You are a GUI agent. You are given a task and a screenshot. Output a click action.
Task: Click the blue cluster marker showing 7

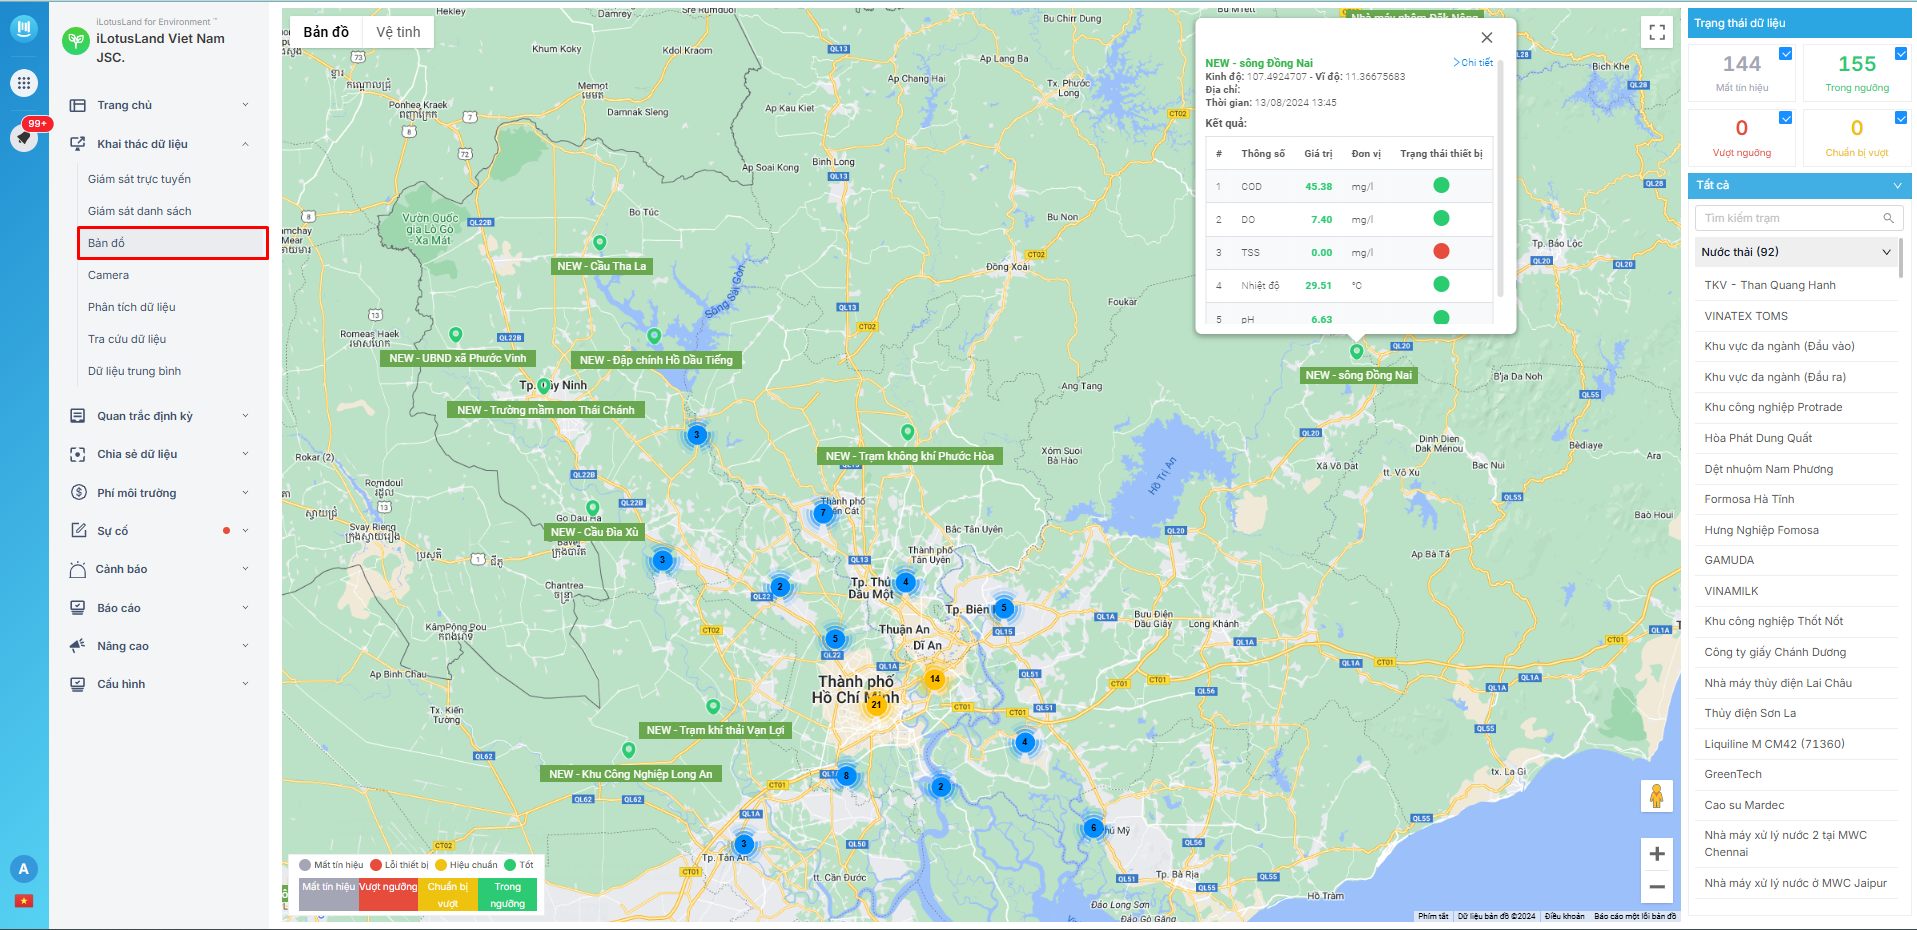point(823,513)
